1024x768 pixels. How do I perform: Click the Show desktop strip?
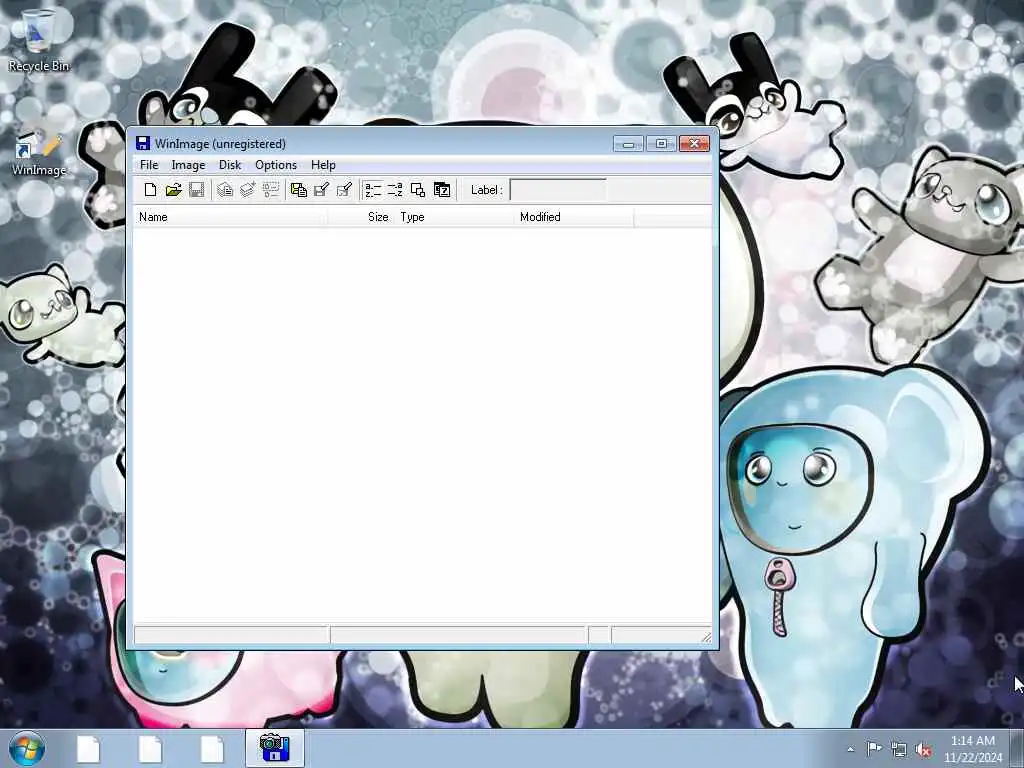pyautogui.click(x=1017, y=748)
